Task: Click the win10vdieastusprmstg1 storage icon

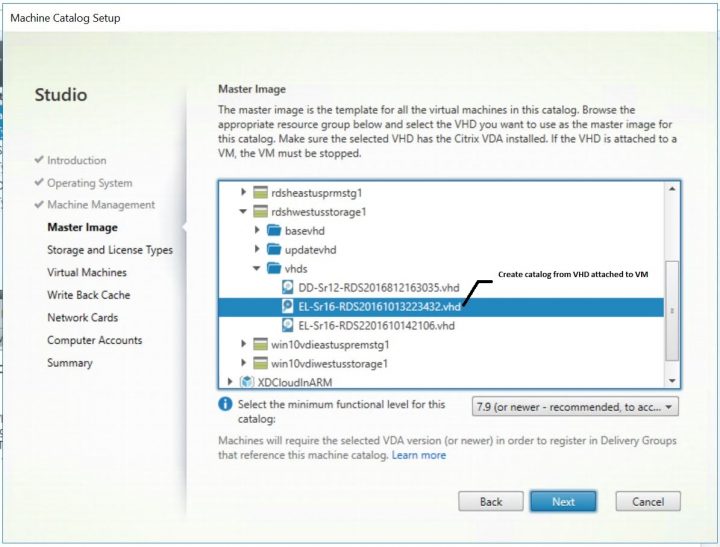Action: pyautogui.click(x=262, y=344)
